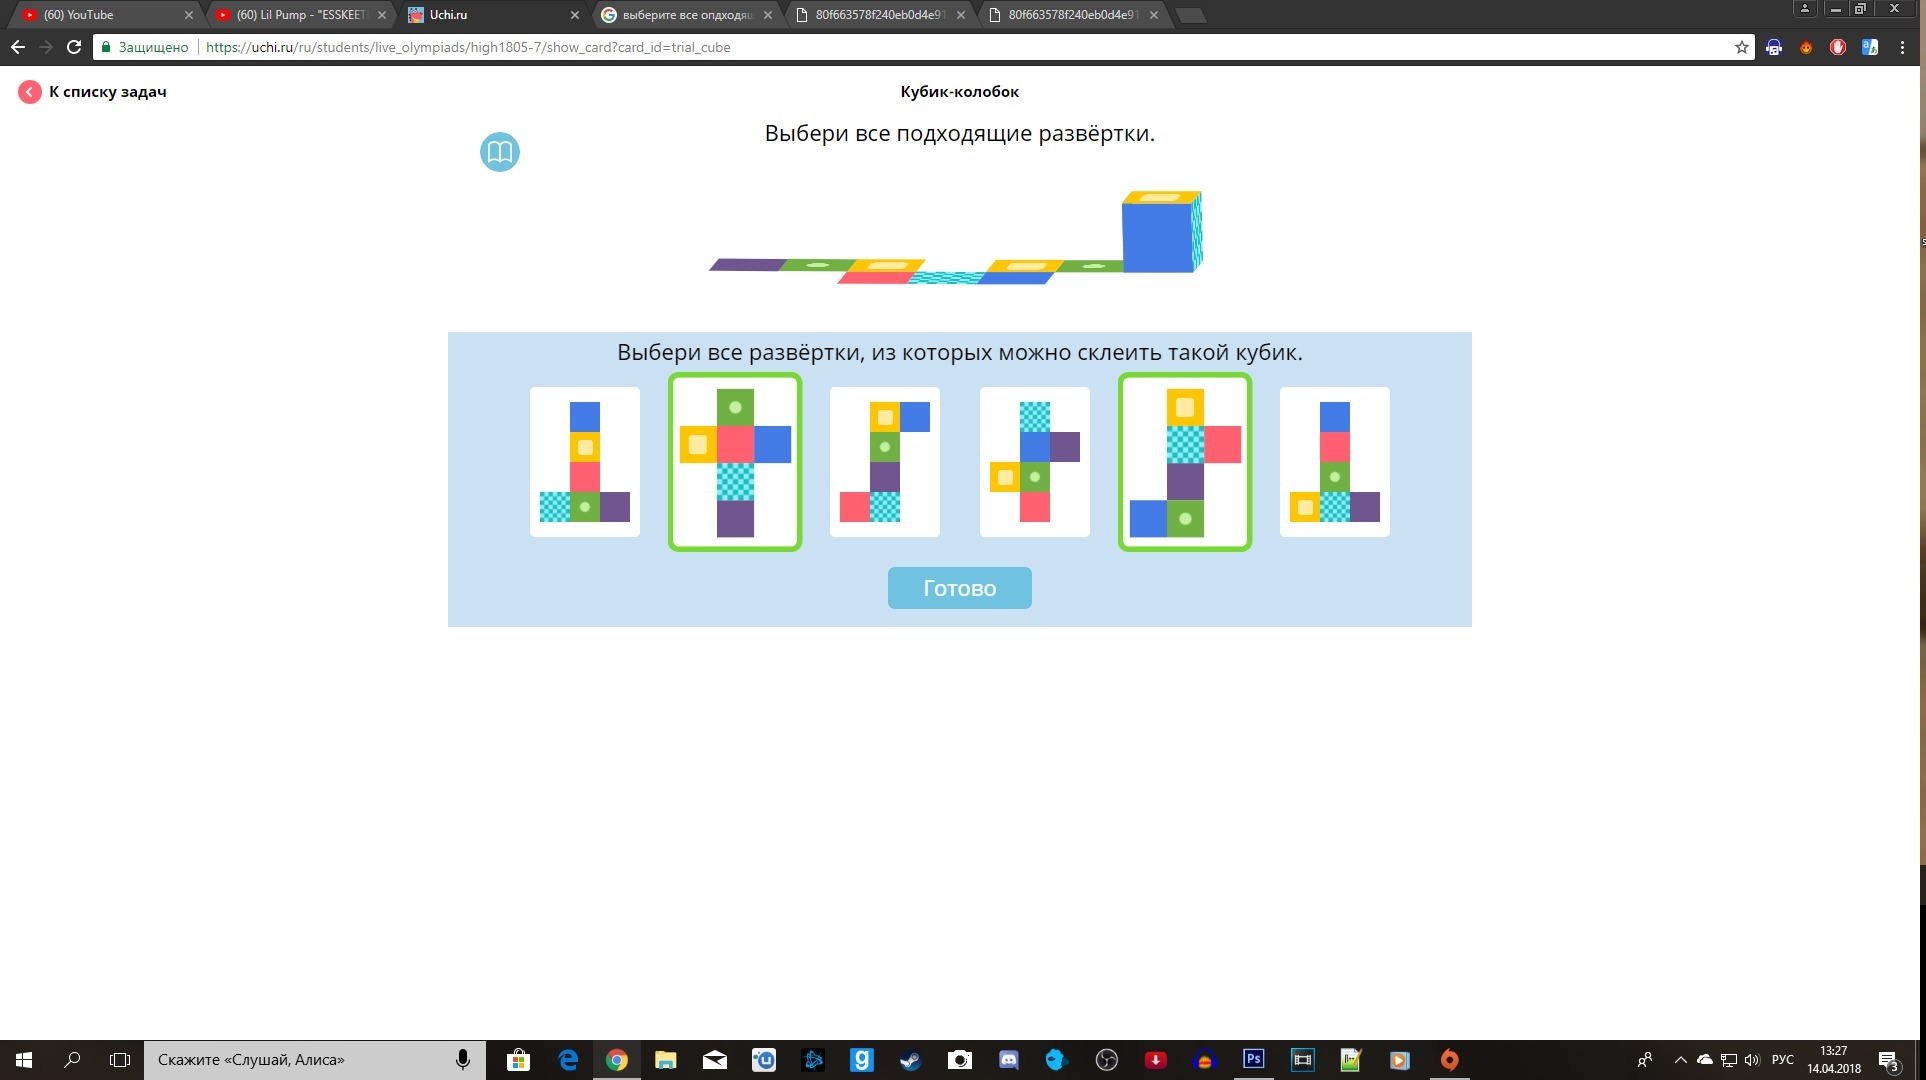
Task: Deselect the second cube net with green border
Action: click(x=735, y=462)
